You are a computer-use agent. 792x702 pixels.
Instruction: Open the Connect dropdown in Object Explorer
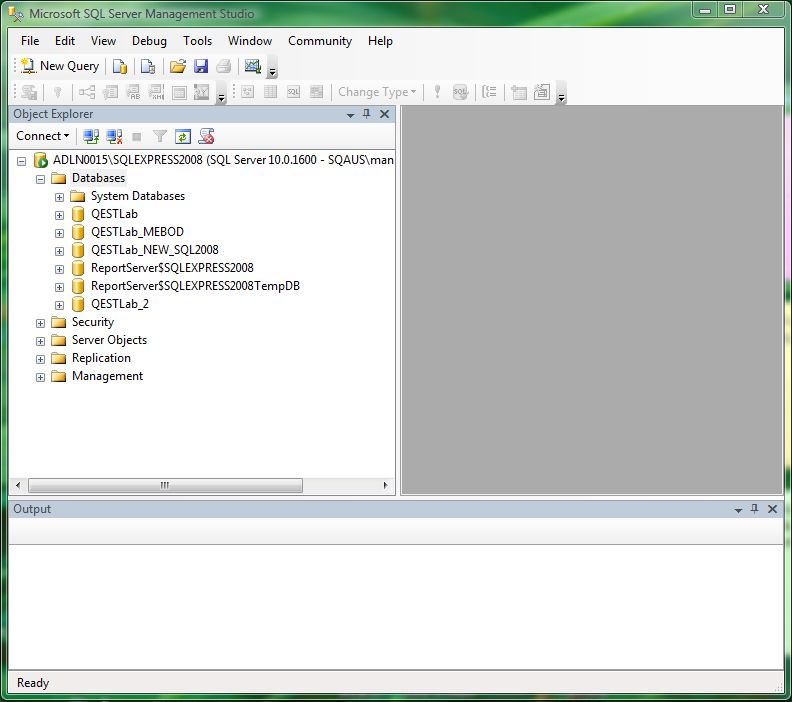pos(43,136)
